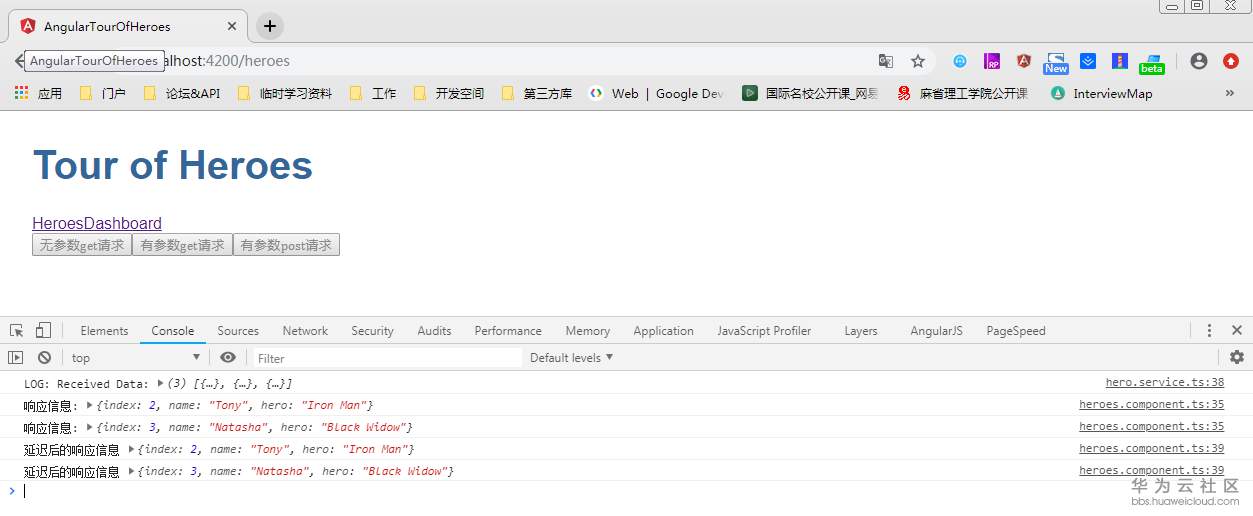Follow the HeroesDashboard link
The height and width of the screenshot is (516, 1253).
pos(97,224)
